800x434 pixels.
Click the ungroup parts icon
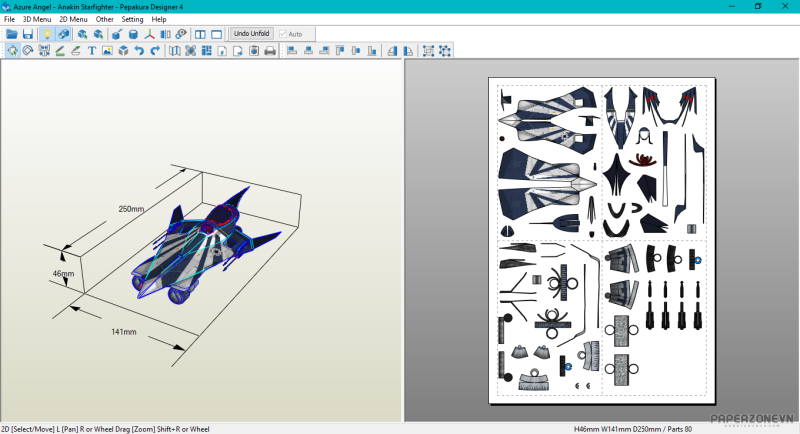(445, 50)
